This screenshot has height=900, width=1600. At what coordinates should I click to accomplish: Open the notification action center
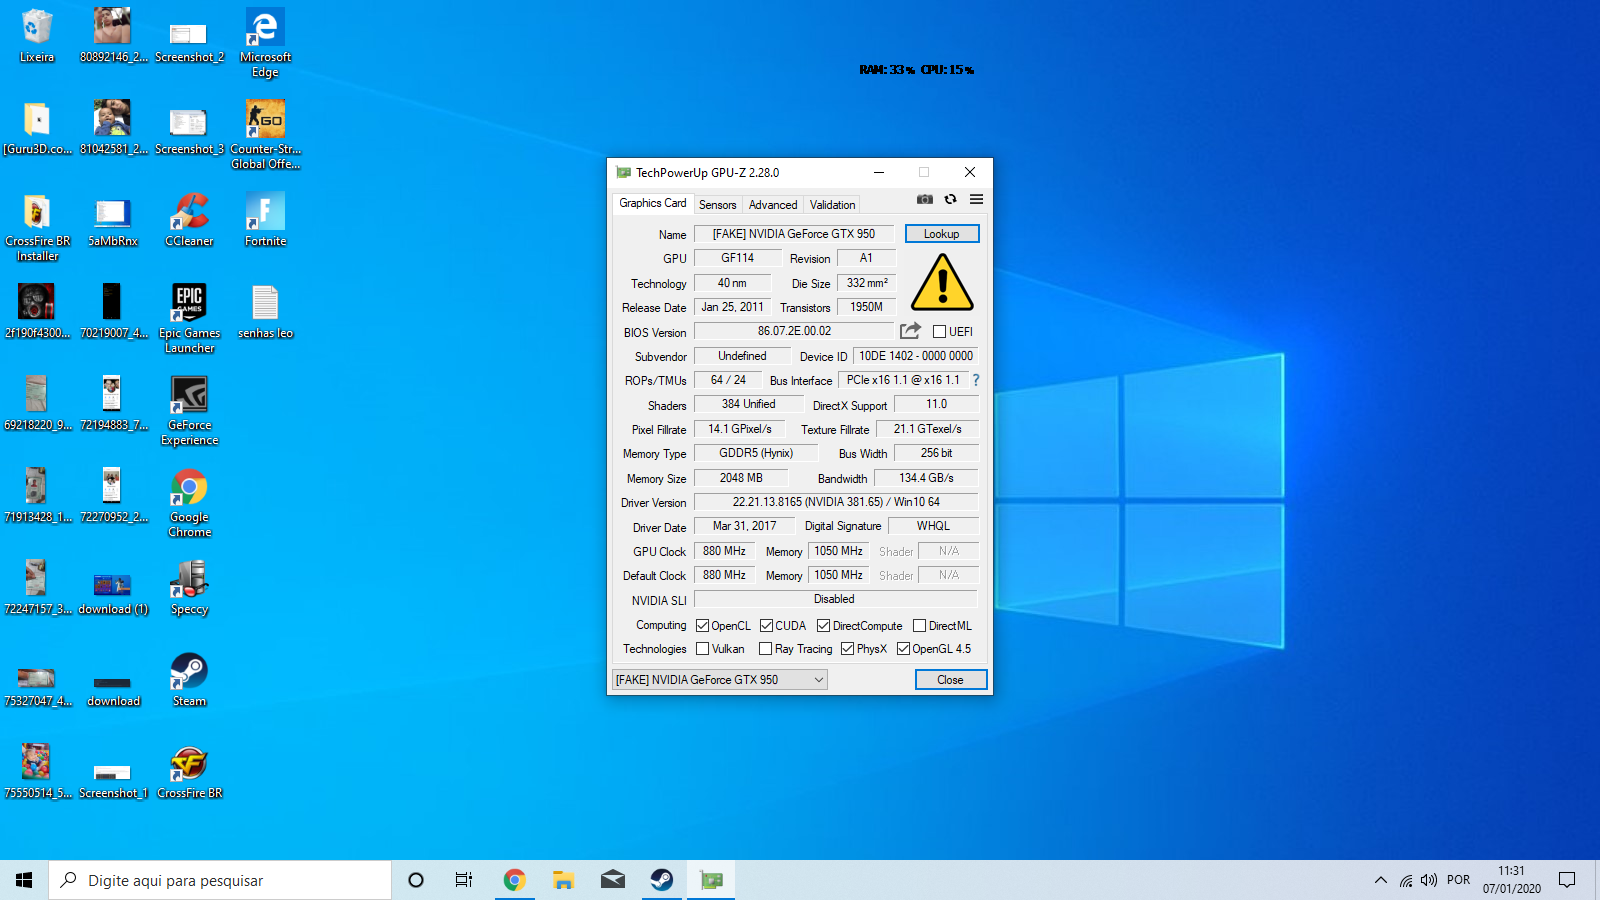tap(1567, 880)
